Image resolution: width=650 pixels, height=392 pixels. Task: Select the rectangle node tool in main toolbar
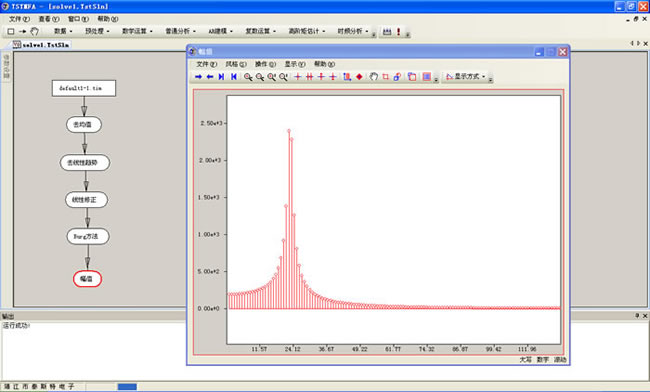(x=11, y=31)
